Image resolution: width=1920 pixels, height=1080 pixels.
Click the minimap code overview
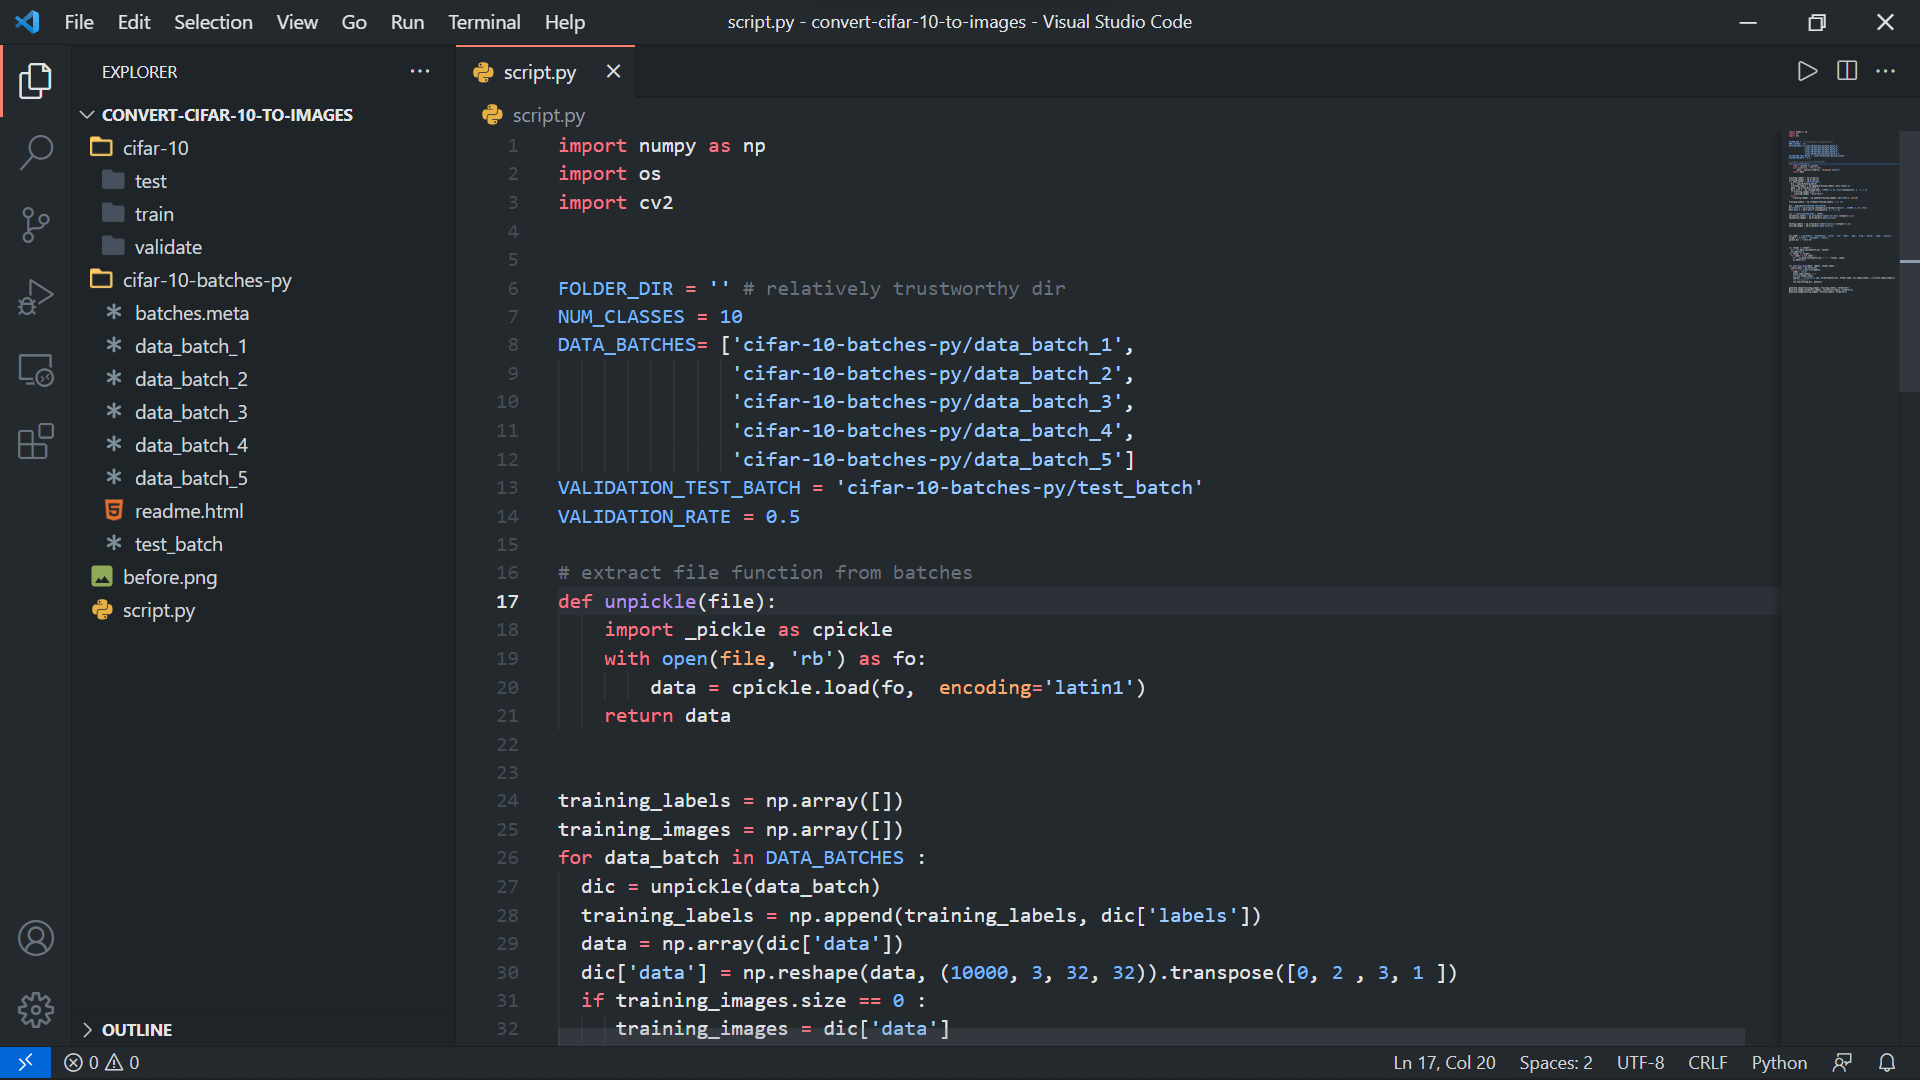click(1838, 212)
